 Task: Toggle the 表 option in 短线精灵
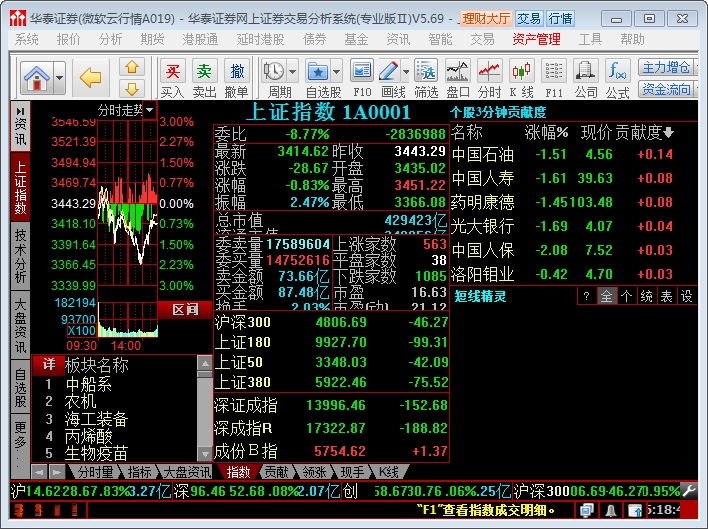666,297
